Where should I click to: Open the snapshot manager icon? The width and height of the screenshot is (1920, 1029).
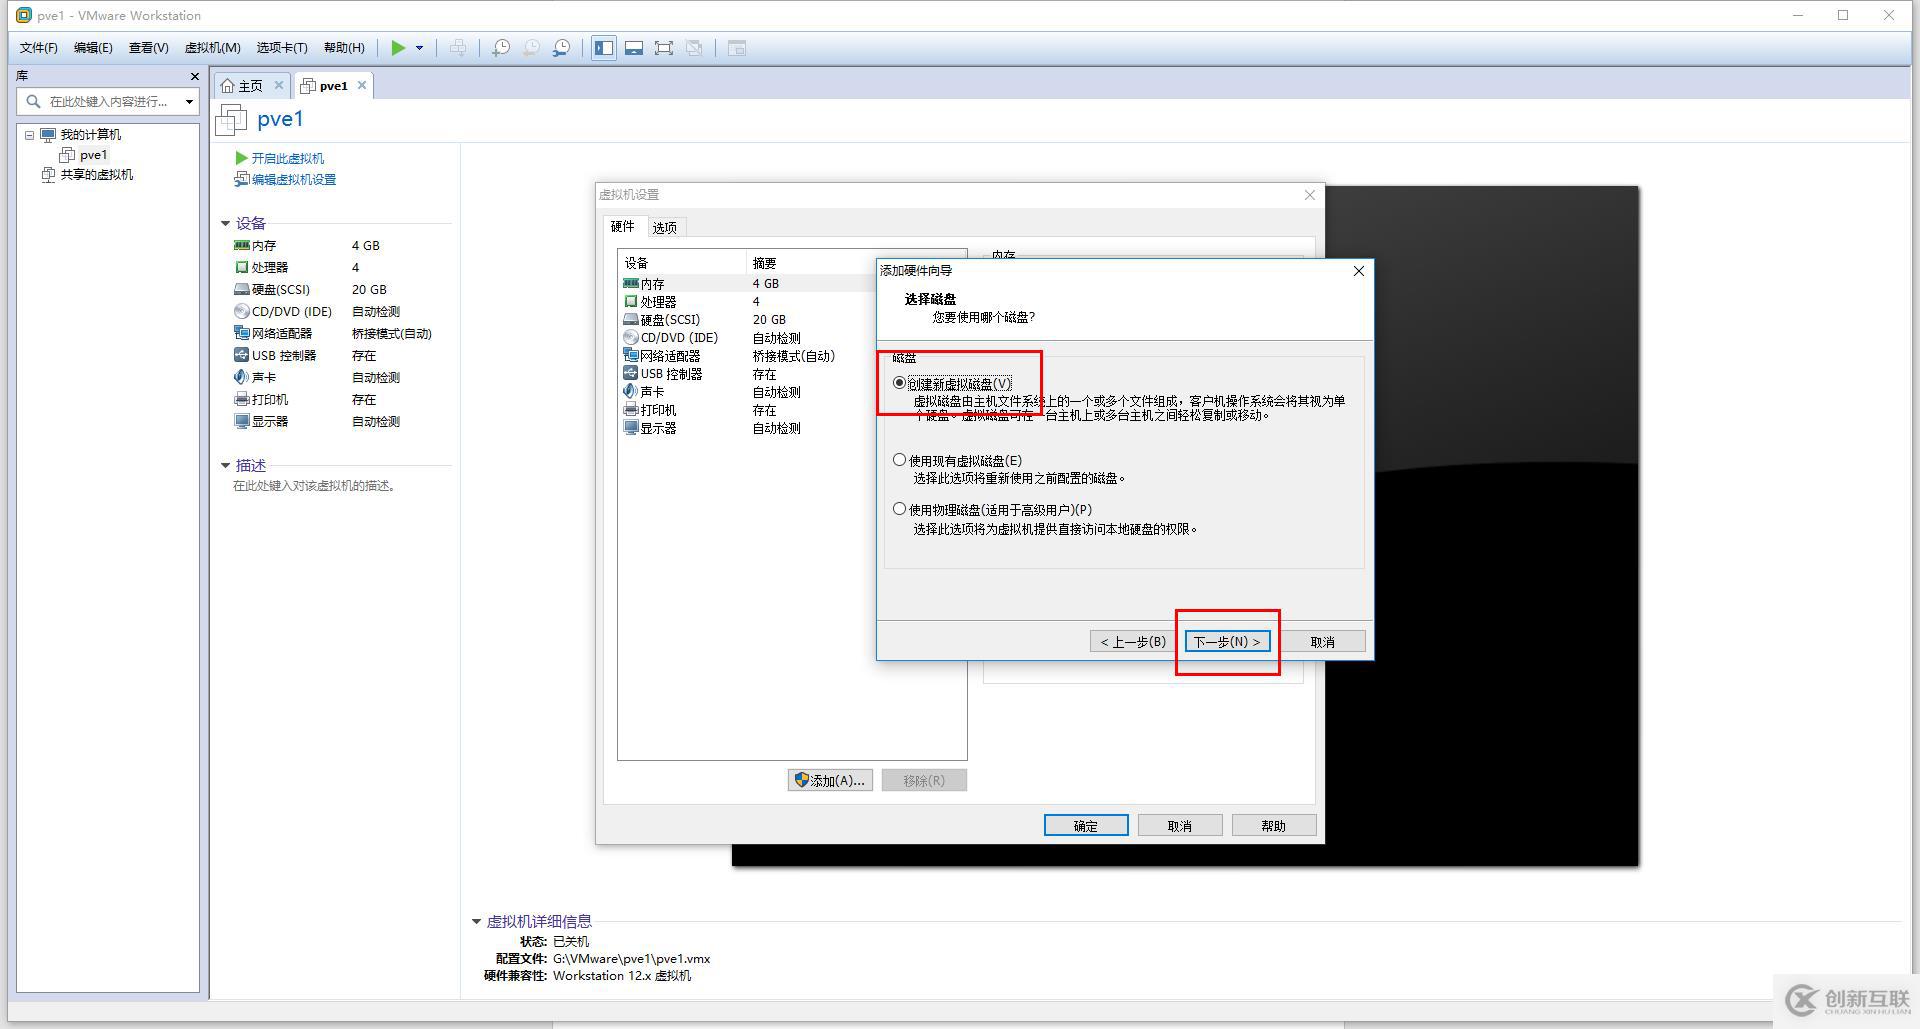coord(562,48)
